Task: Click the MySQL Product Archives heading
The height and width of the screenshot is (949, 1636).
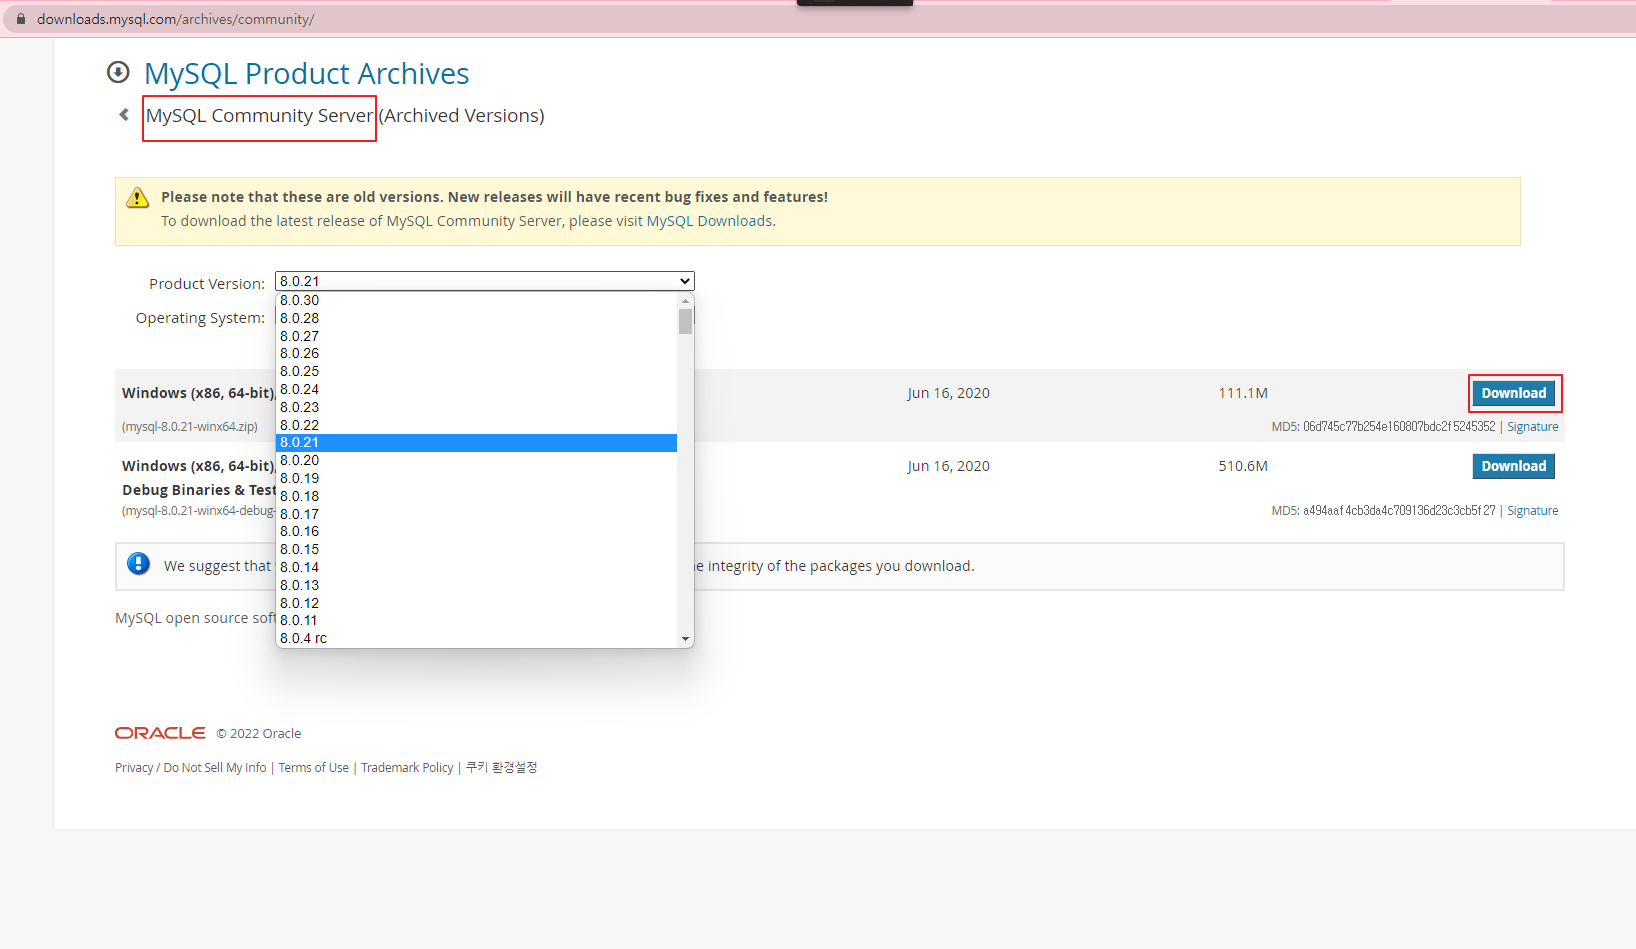Action: (306, 73)
